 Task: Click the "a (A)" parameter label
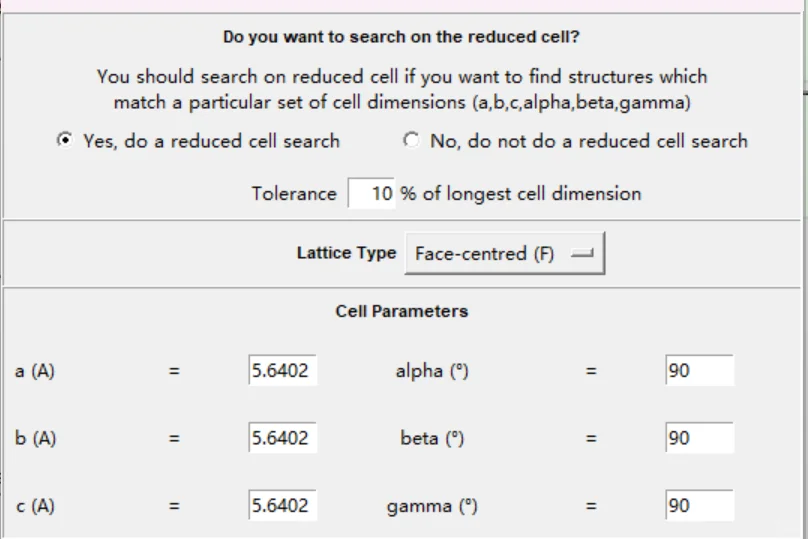tap(35, 371)
